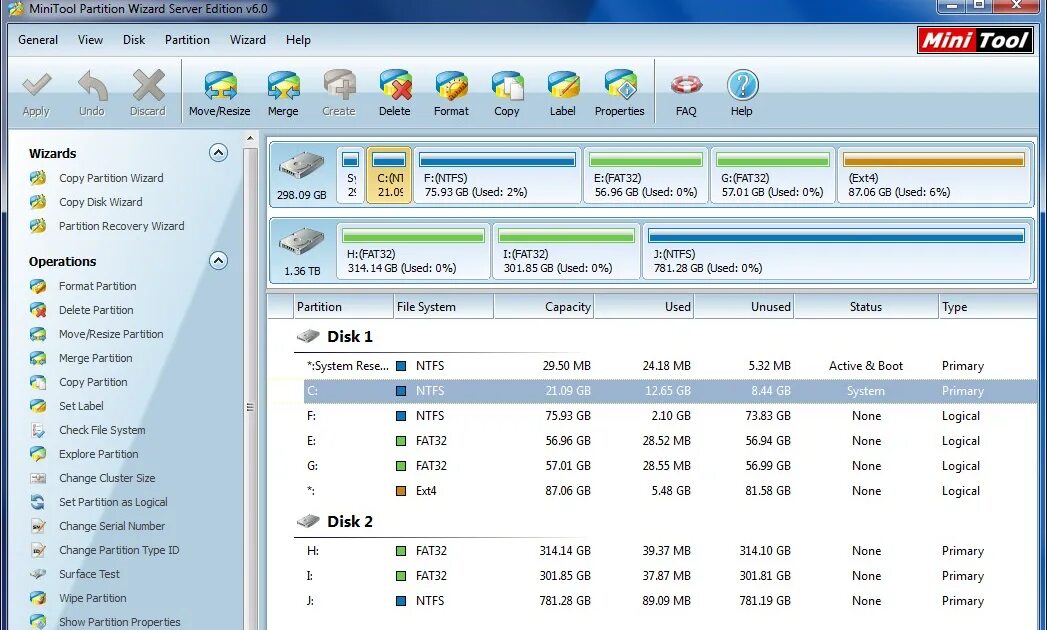The width and height of the screenshot is (1047, 630).
Task: Select G:(FAT32) block in disk map
Action: (773, 176)
